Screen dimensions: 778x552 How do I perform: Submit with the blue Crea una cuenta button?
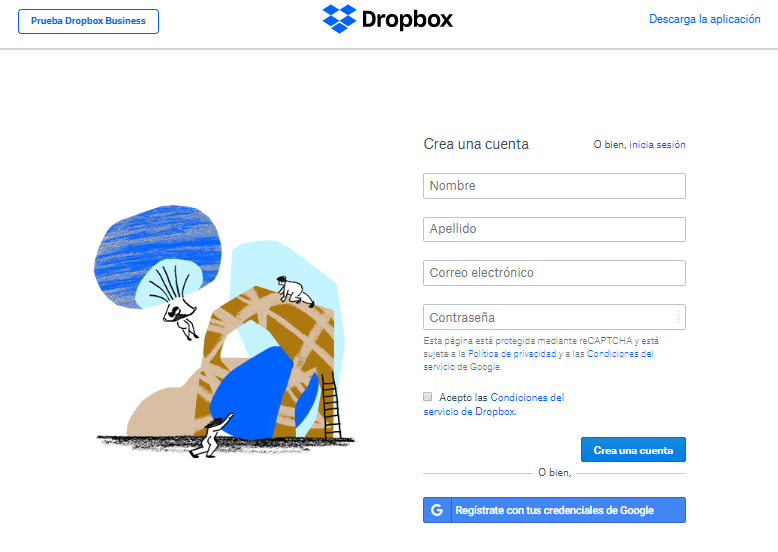[633, 449]
